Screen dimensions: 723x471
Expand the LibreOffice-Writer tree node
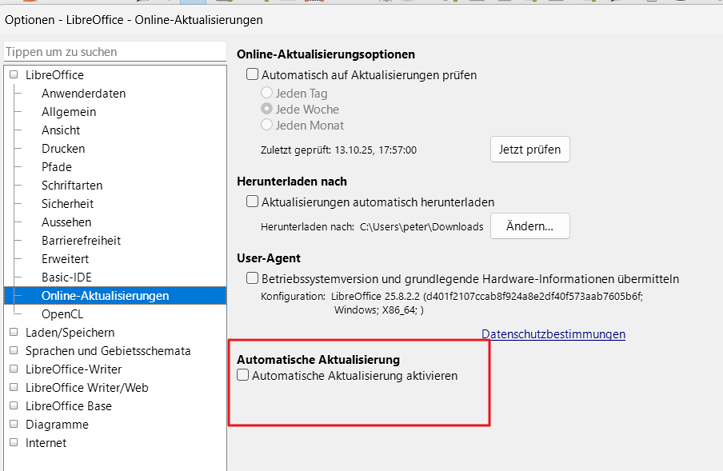click(x=14, y=369)
